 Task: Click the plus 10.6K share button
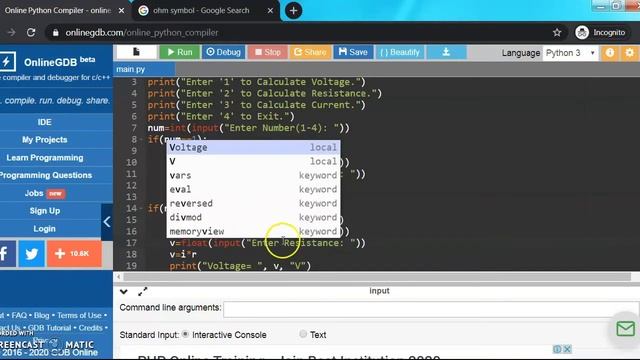pos(74,253)
